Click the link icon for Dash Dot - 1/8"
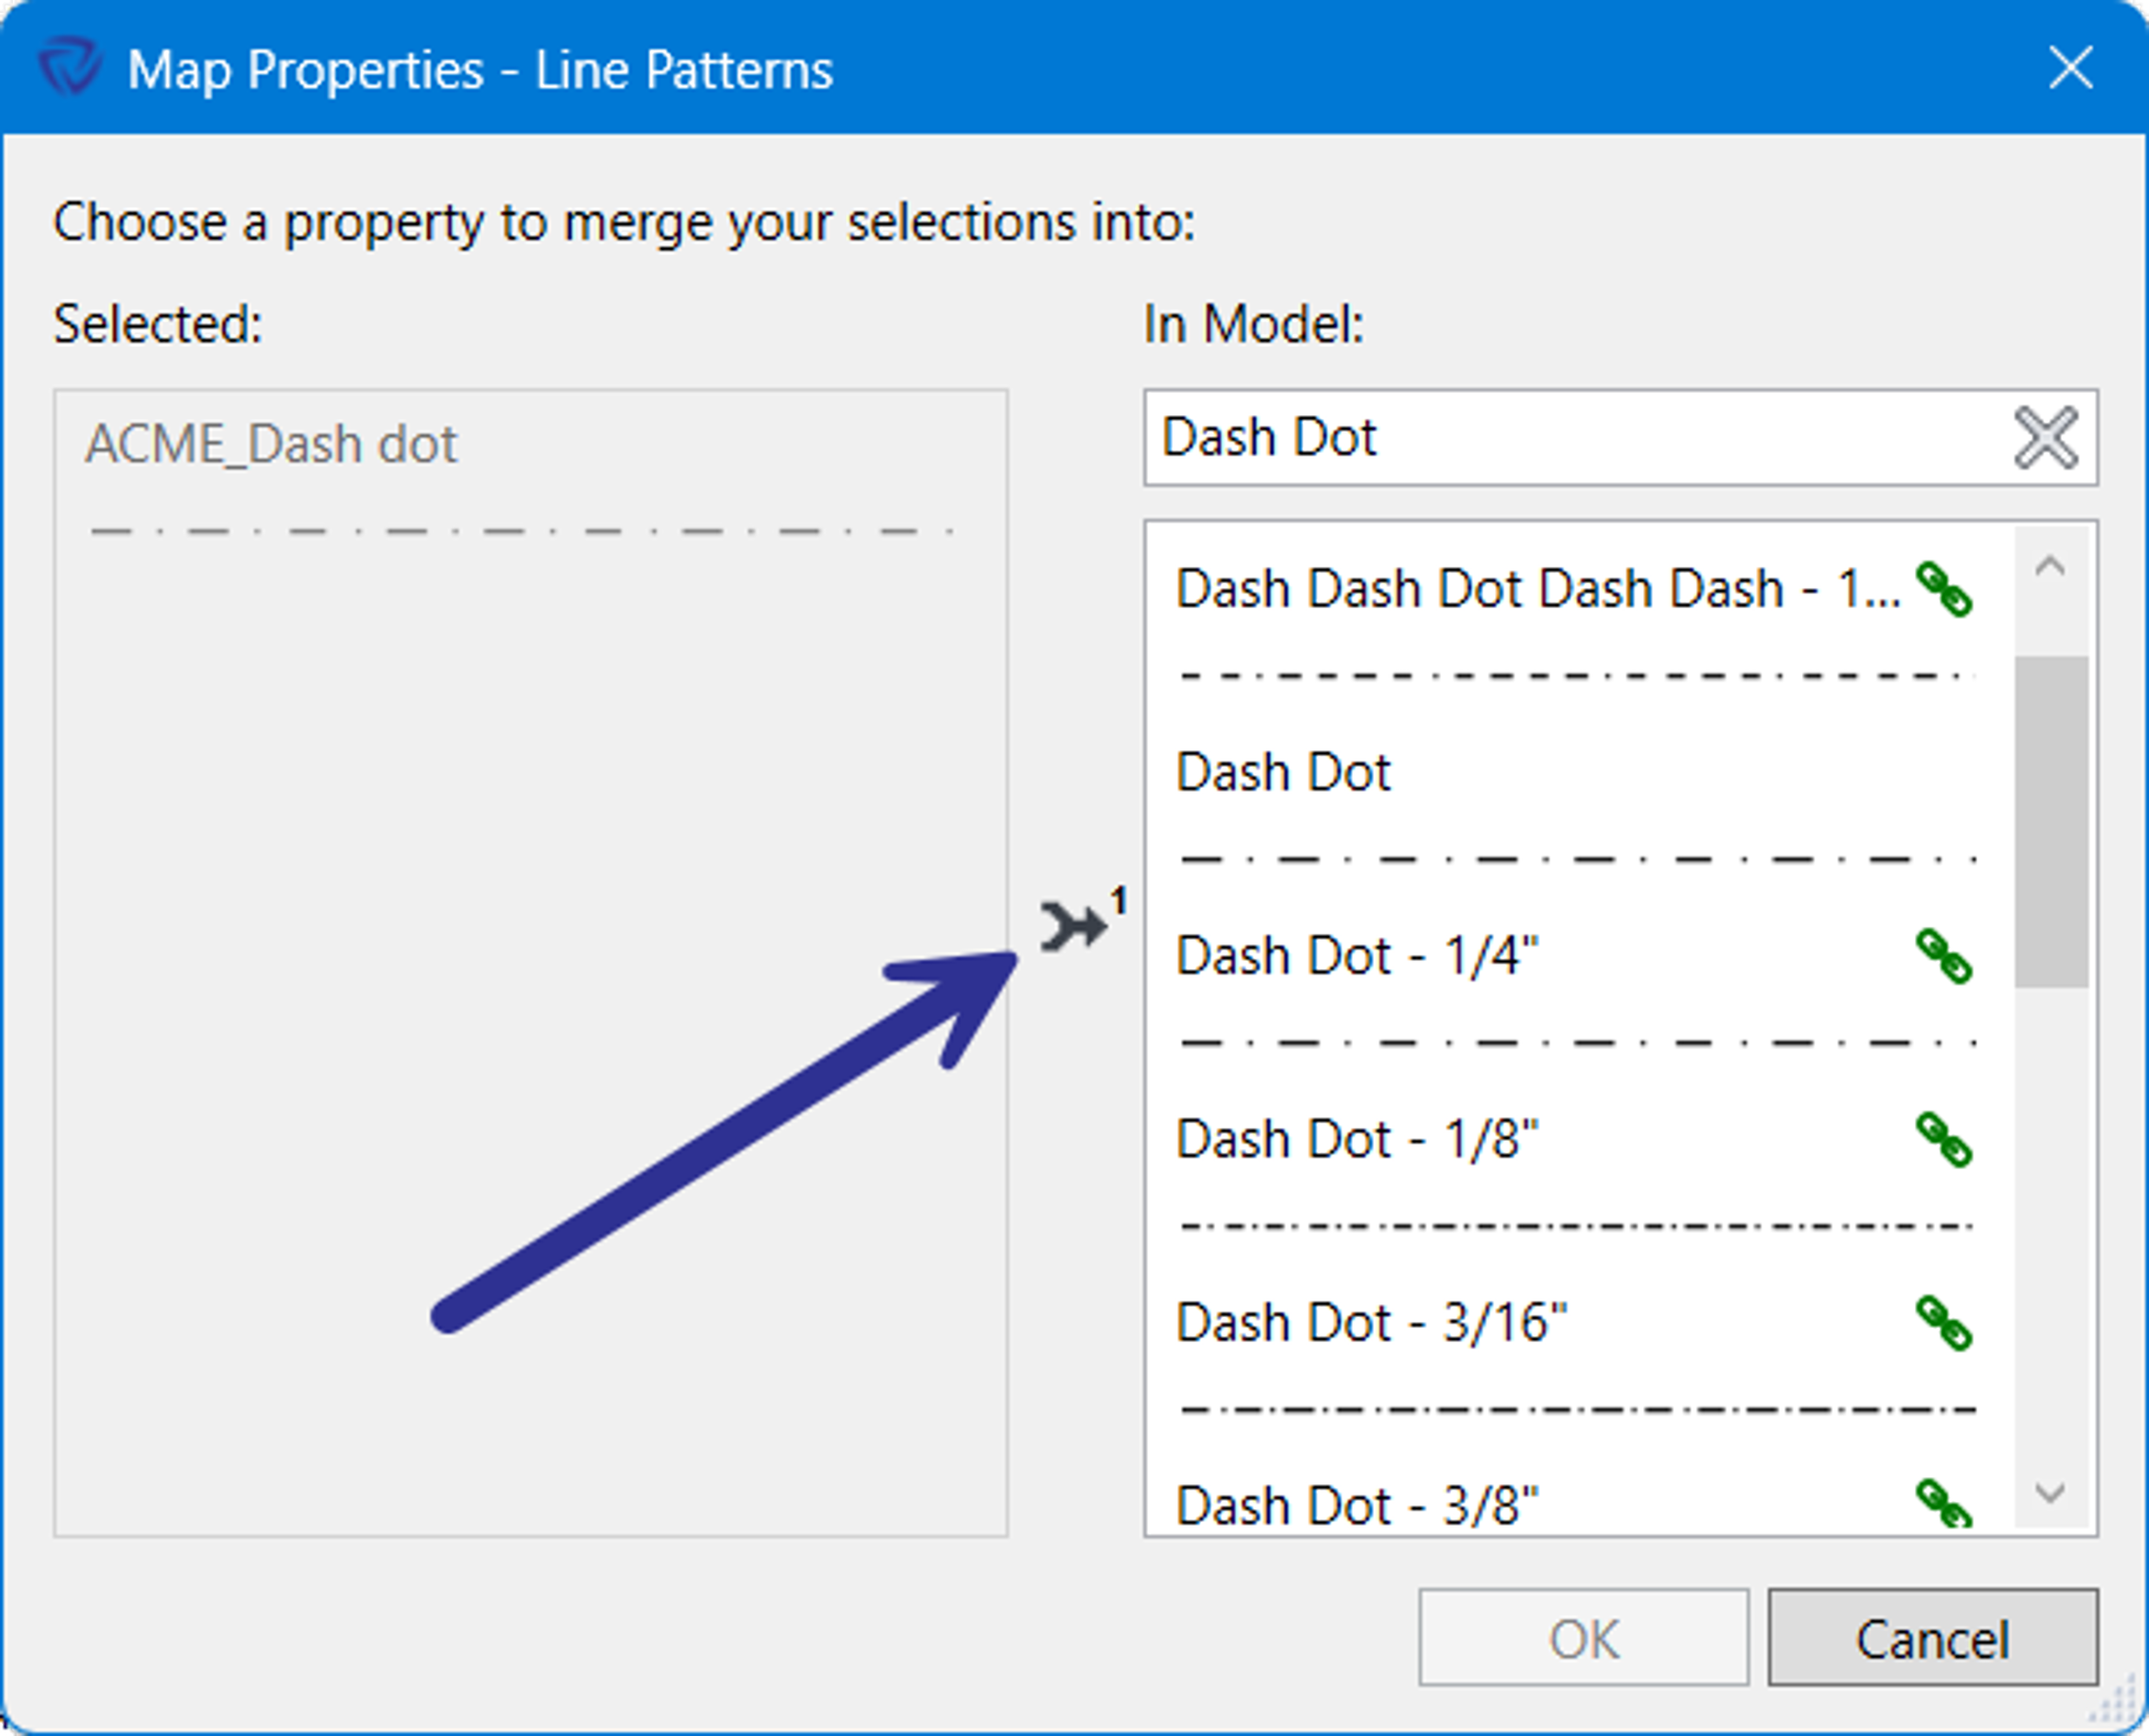 tap(1943, 1140)
